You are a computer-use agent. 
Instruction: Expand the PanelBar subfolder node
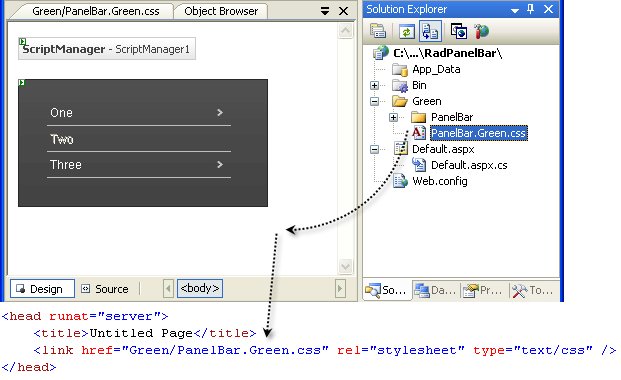tap(393, 117)
